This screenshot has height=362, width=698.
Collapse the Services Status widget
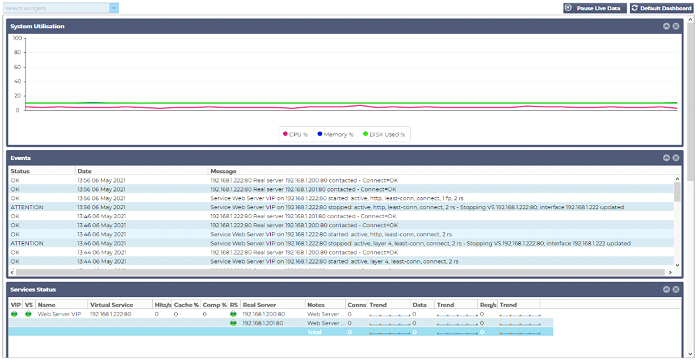(666, 289)
